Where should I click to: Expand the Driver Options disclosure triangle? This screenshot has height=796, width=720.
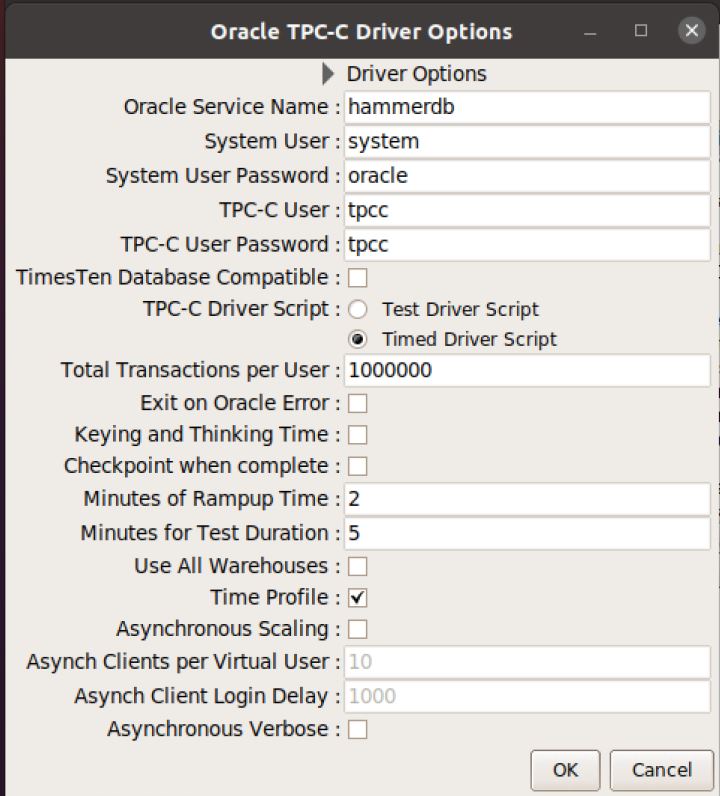329,74
